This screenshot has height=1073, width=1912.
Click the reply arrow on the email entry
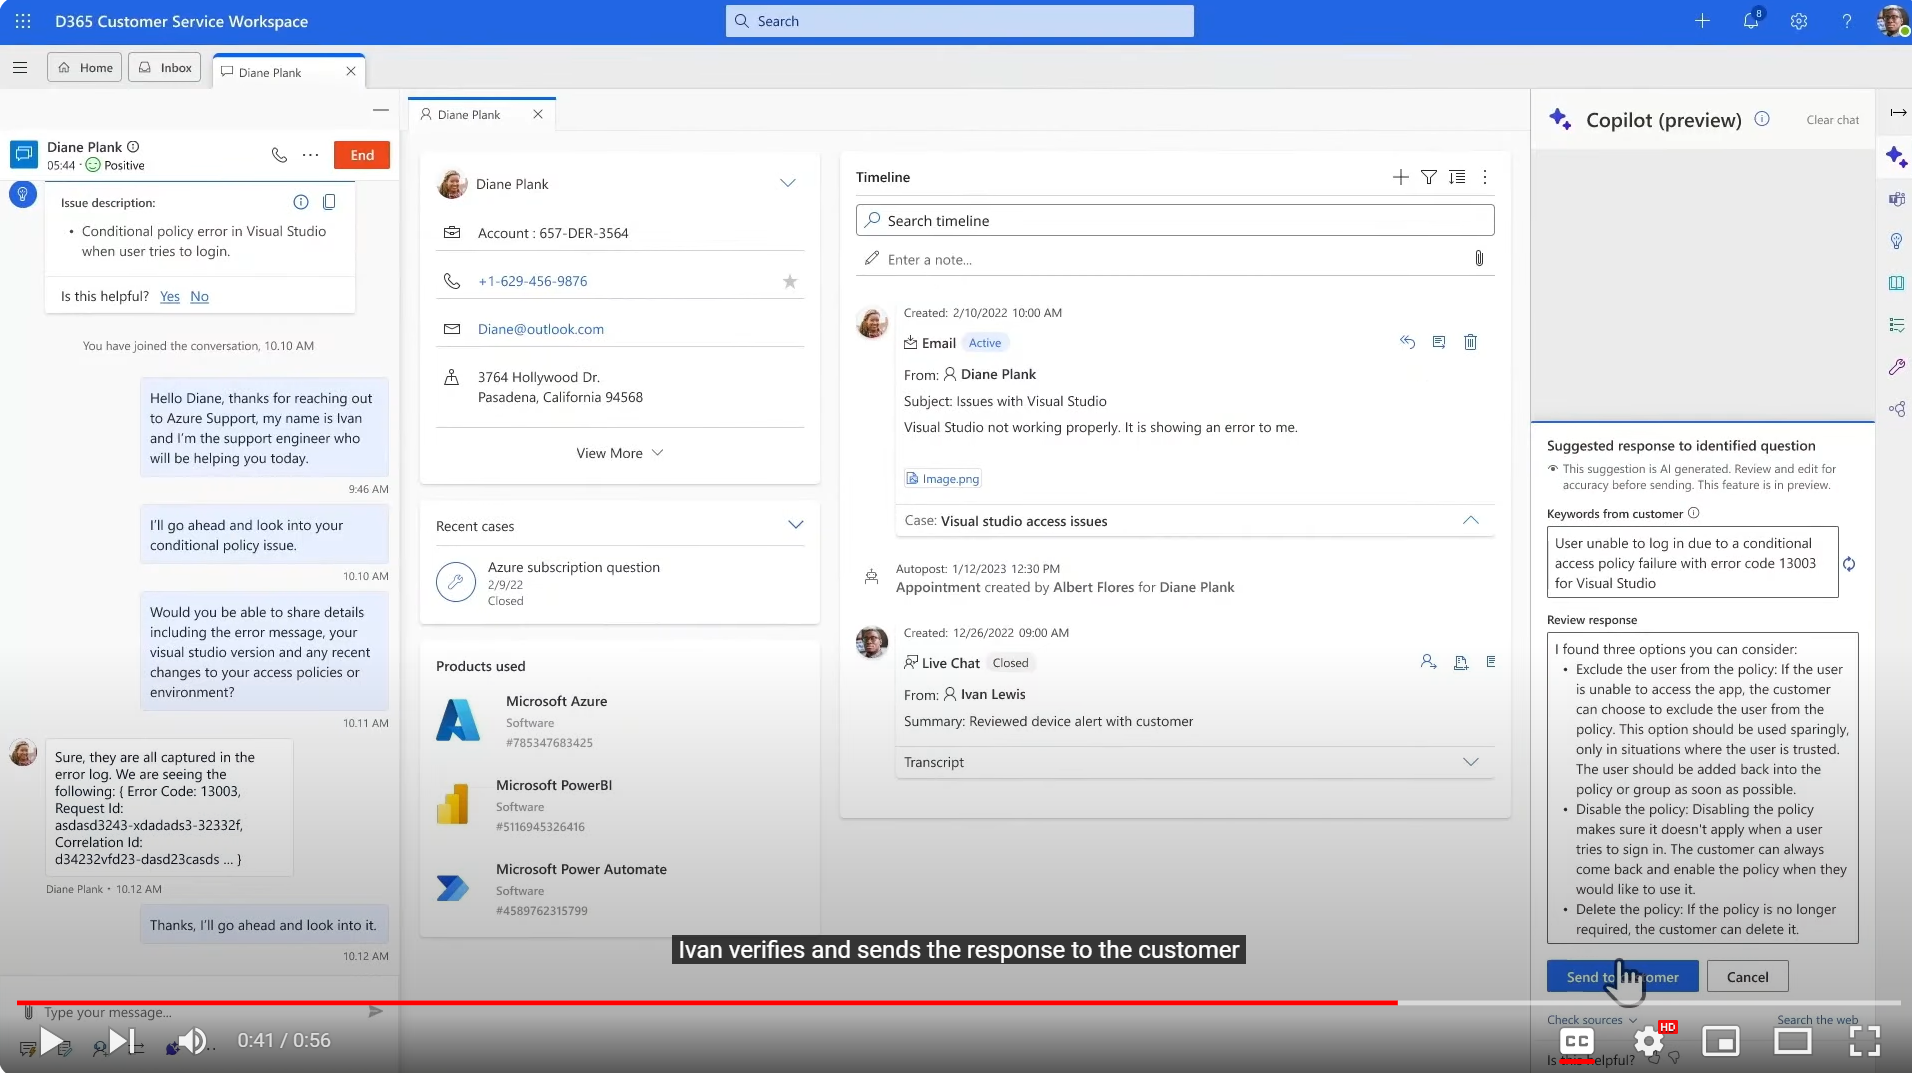[1407, 342]
